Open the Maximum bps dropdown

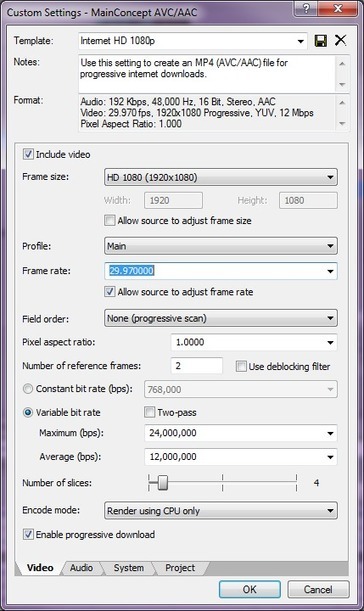[330, 433]
